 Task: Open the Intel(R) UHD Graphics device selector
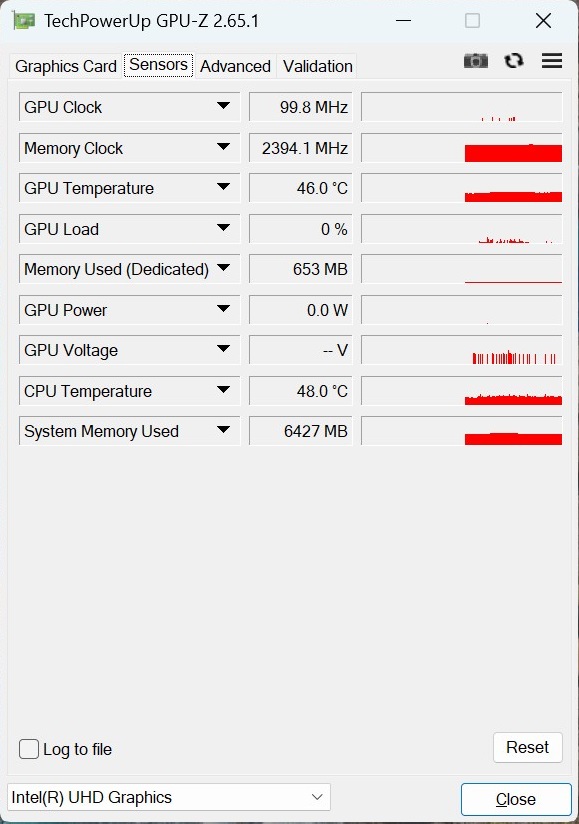[x=169, y=797]
